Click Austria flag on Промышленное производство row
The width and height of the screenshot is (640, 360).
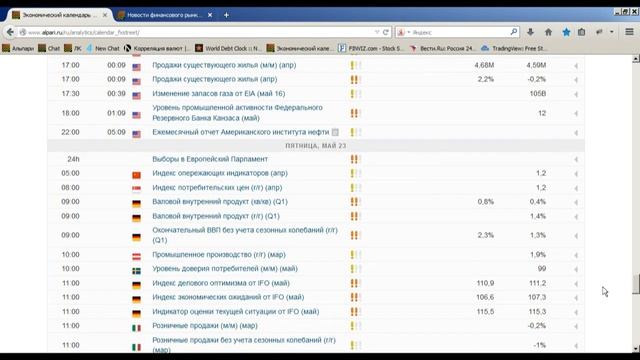[x=136, y=256]
